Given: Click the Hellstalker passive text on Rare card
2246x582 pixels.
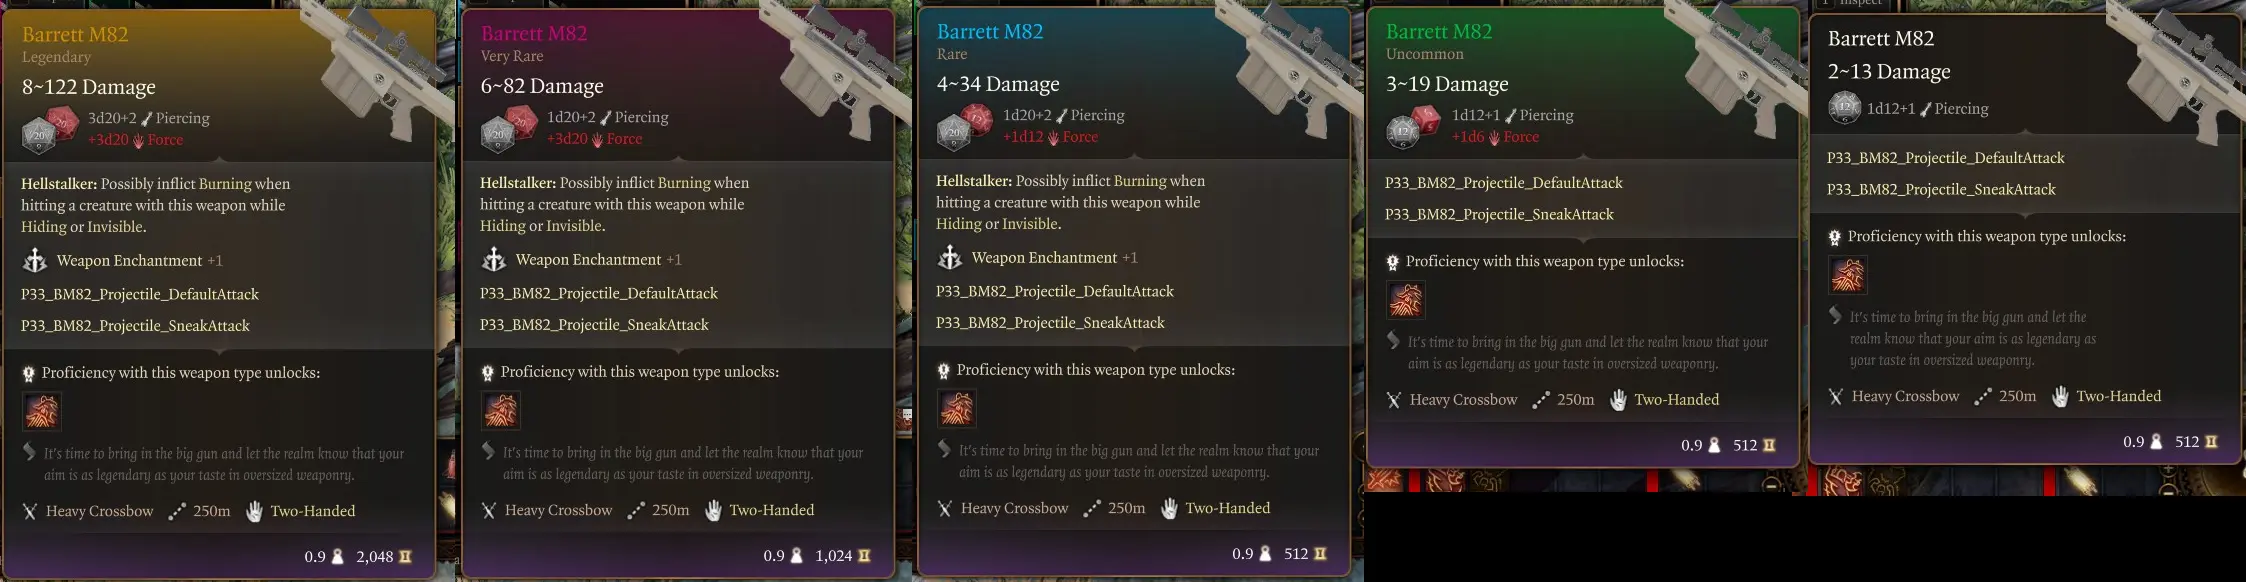Looking at the screenshot, I should [x=1070, y=202].
